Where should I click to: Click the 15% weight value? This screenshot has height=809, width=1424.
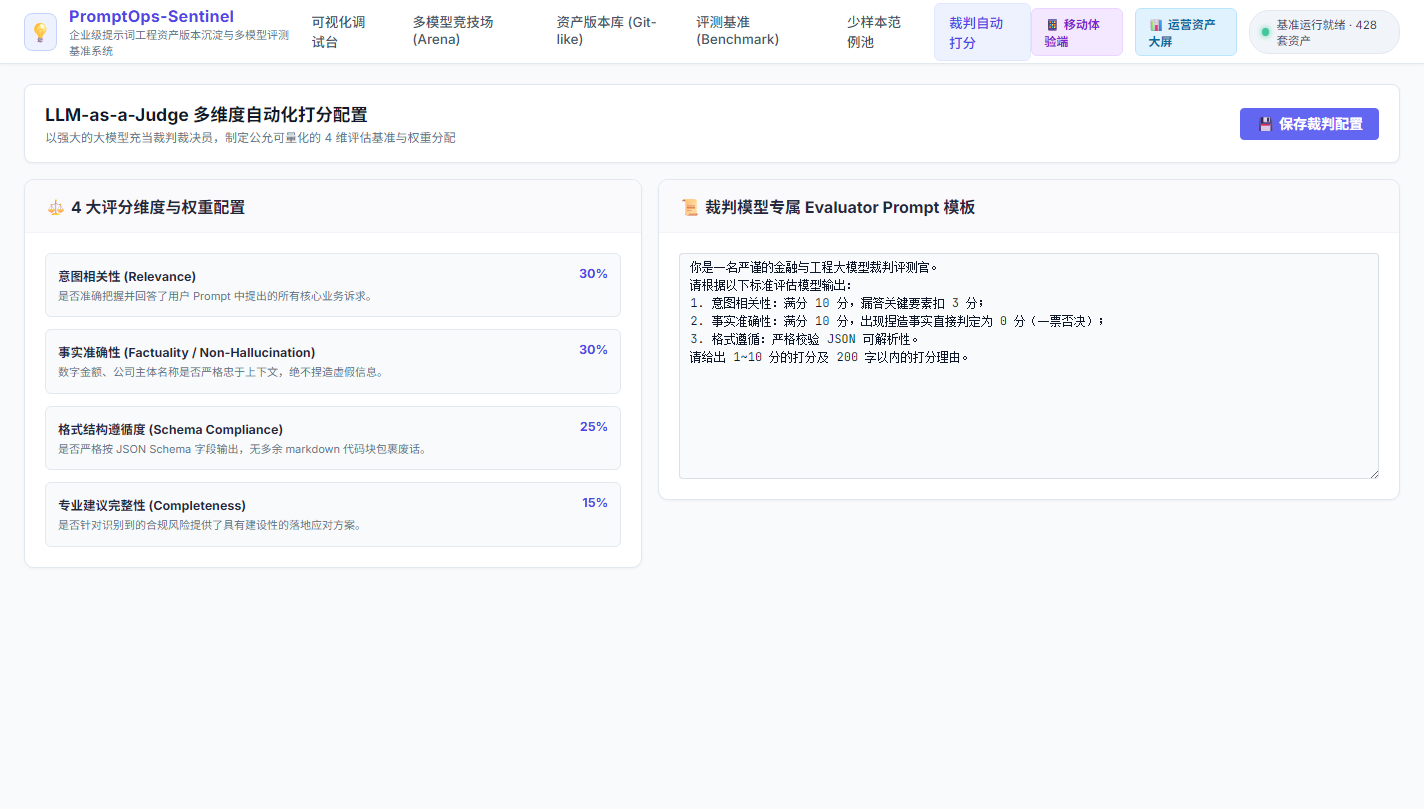595,503
